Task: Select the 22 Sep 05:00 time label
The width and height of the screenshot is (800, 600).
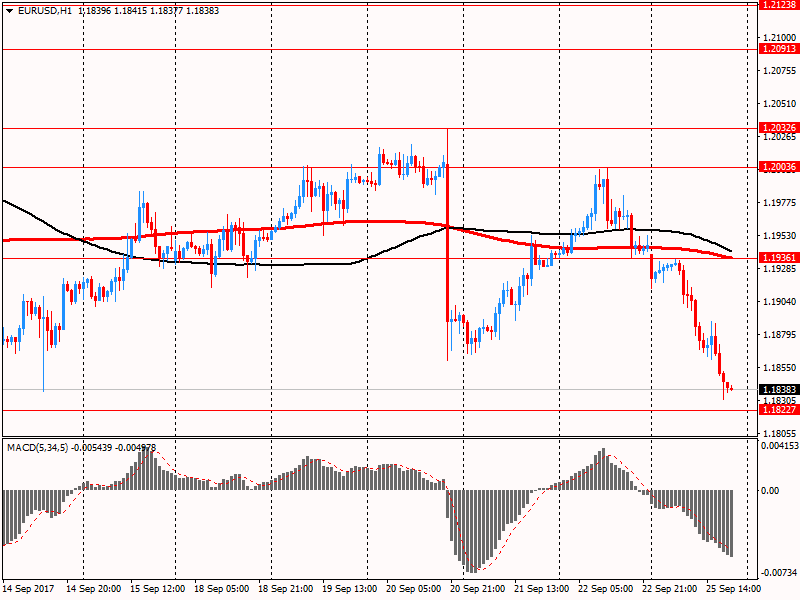Action: point(606,589)
